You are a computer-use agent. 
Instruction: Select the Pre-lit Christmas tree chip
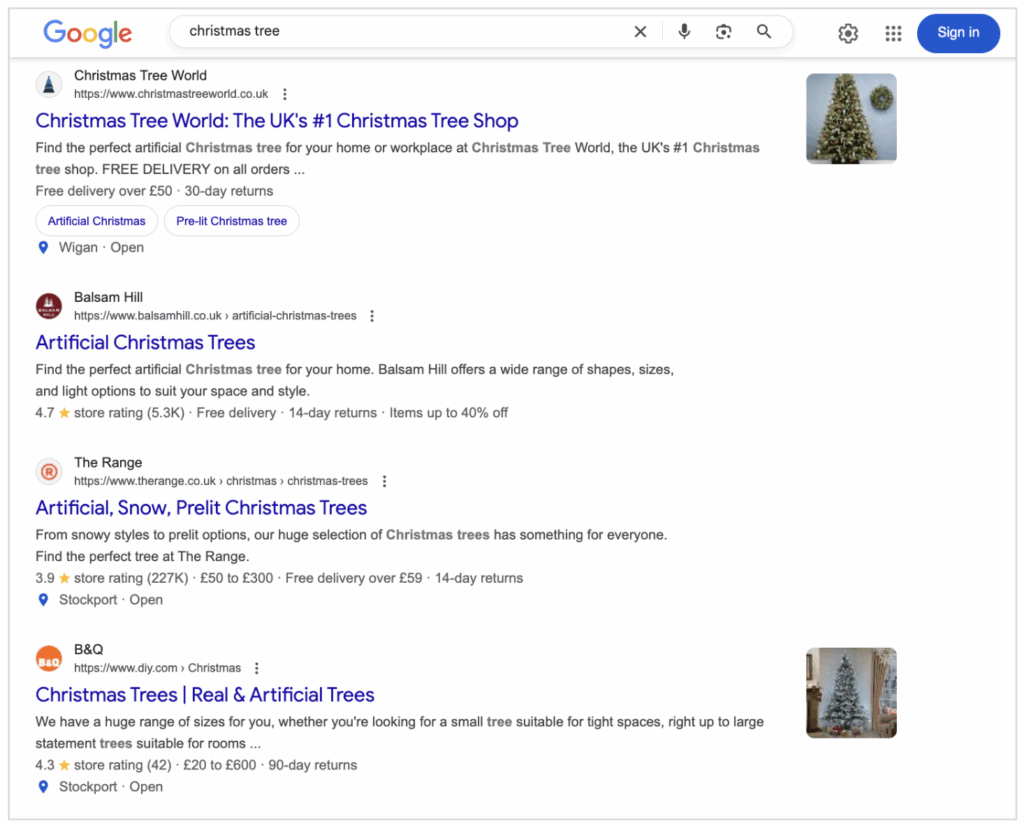[231, 221]
